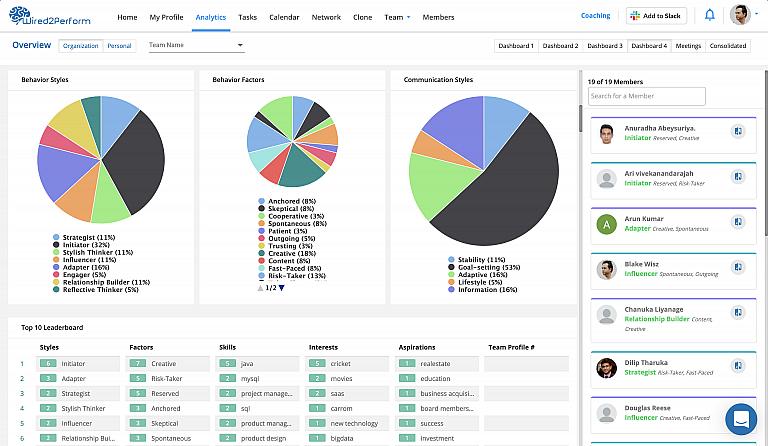This screenshot has width=768, height=446.
Task: Compare profile icon for Arun Kumar
Action: coord(738,222)
